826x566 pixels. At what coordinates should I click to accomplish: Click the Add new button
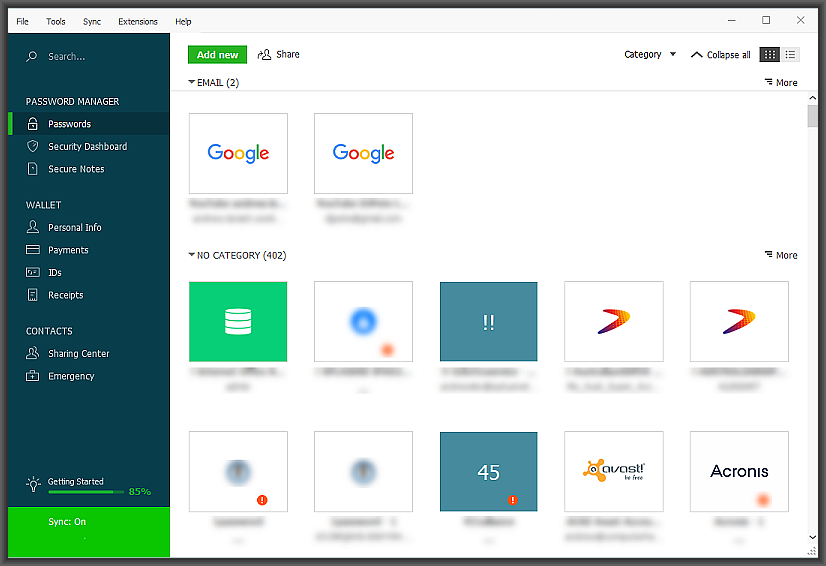tap(217, 54)
